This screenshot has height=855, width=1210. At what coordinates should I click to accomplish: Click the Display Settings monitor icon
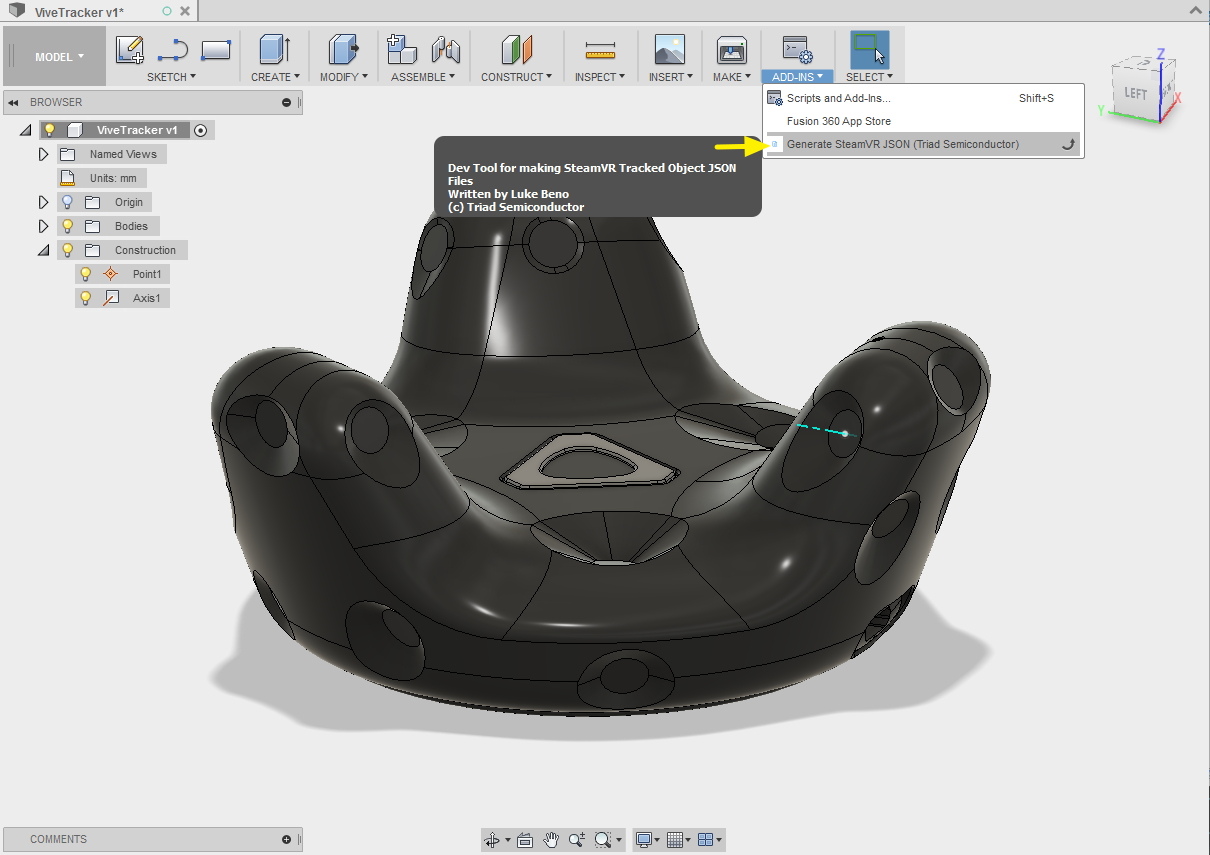[645, 839]
